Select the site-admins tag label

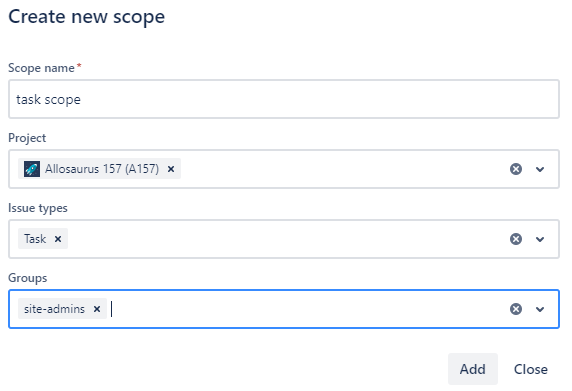54,309
